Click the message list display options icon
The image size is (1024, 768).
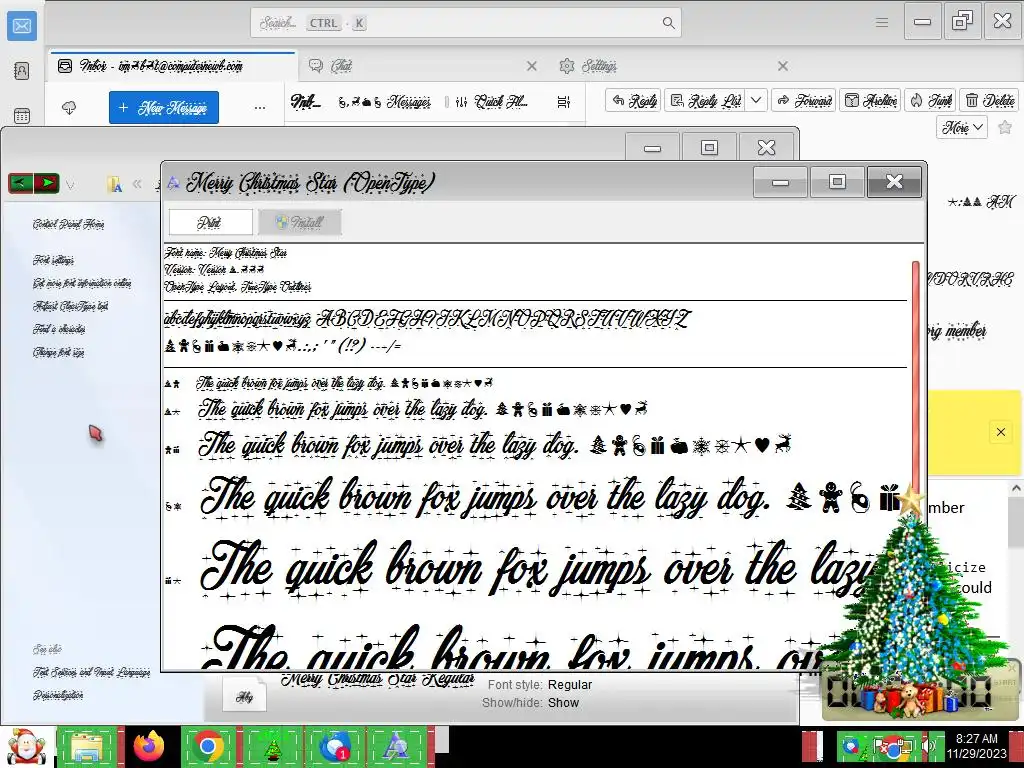point(564,102)
